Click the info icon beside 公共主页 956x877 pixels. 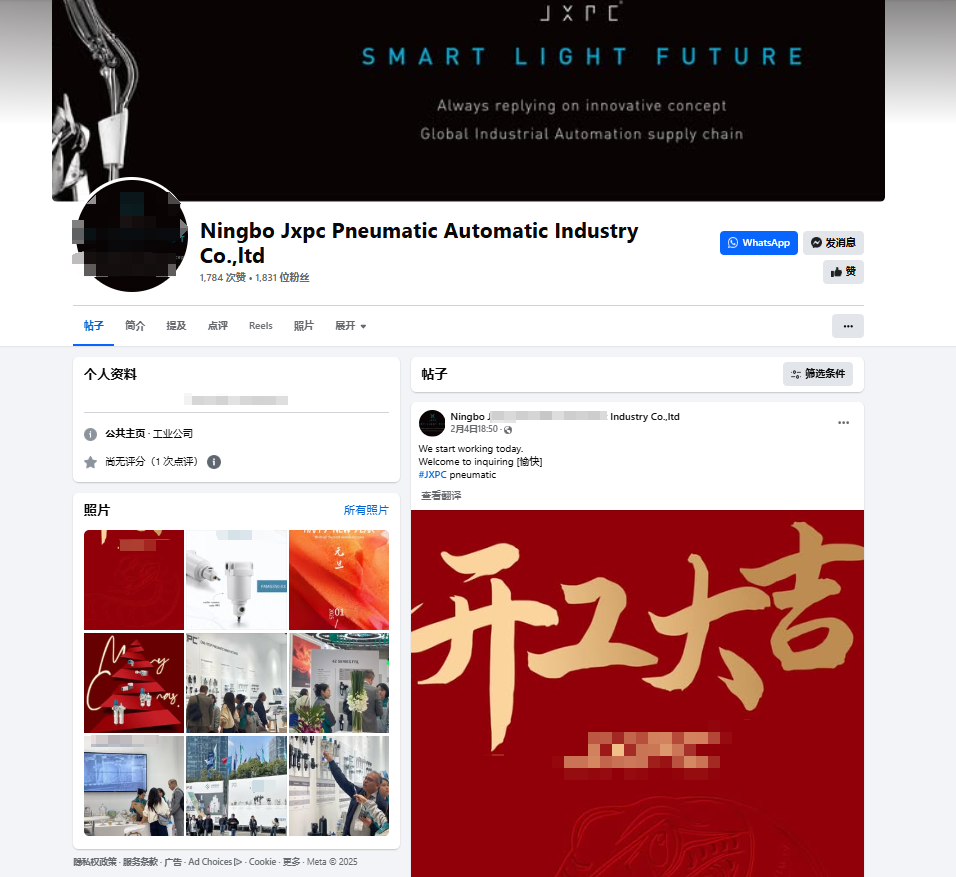click(90, 434)
